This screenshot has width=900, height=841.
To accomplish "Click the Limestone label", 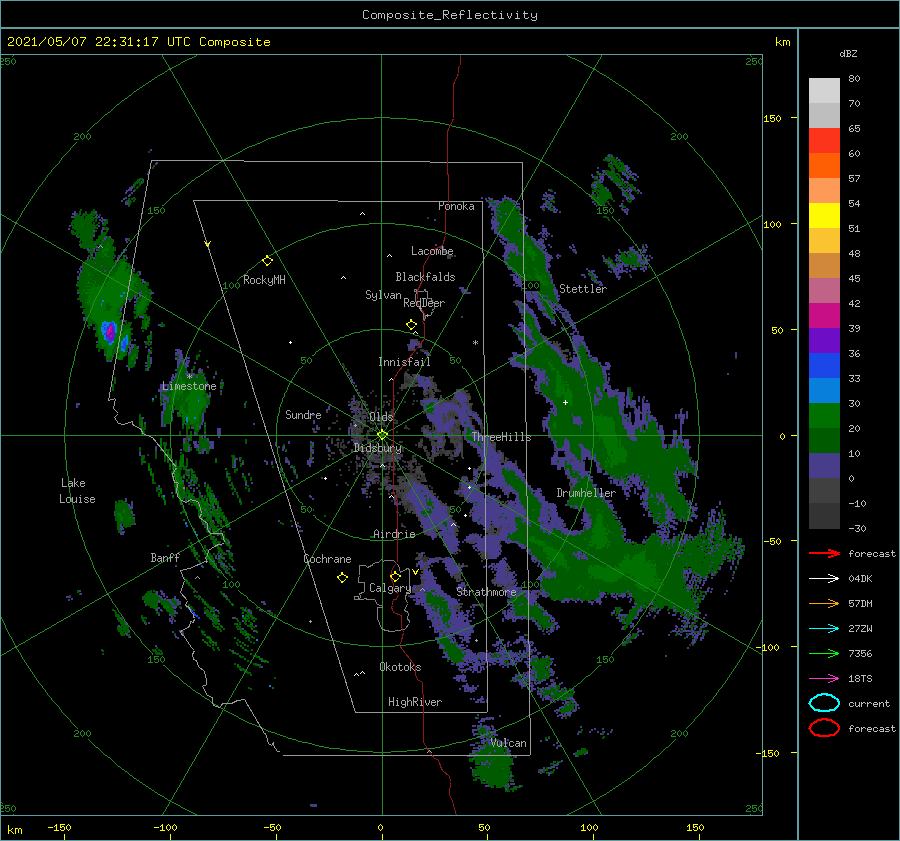I will tap(189, 386).
